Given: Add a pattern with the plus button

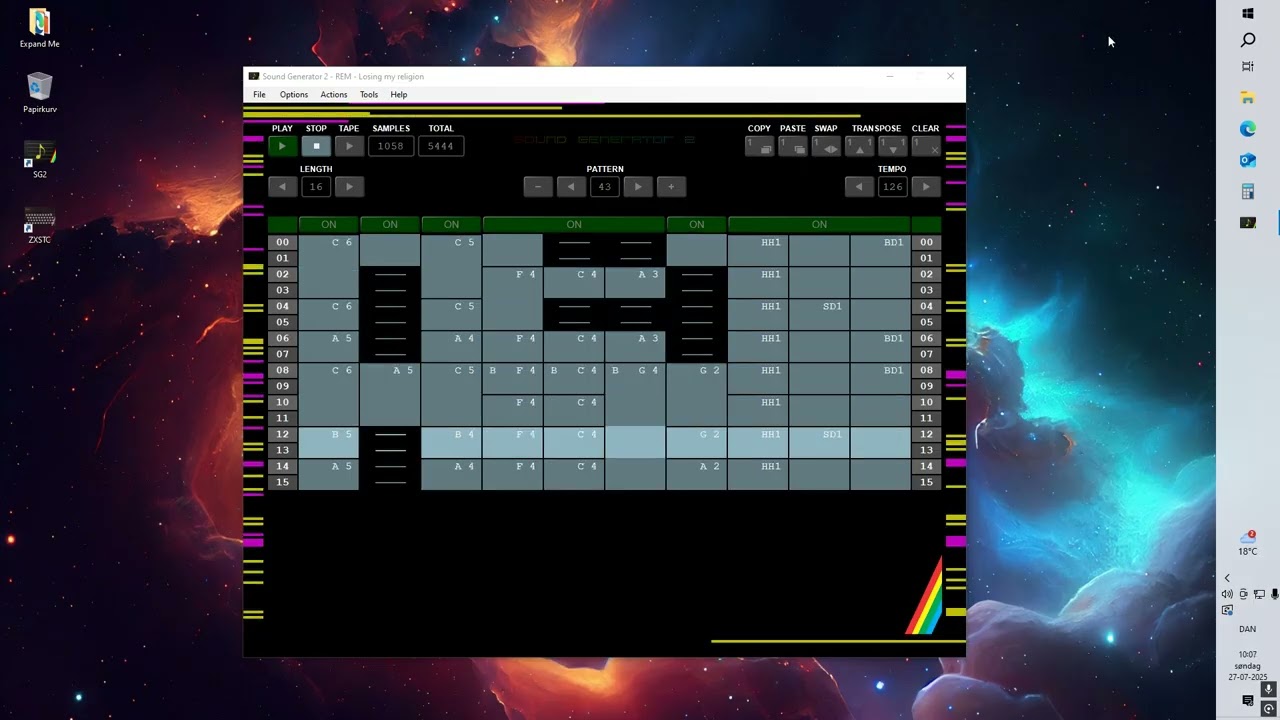Looking at the screenshot, I should tap(671, 186).
